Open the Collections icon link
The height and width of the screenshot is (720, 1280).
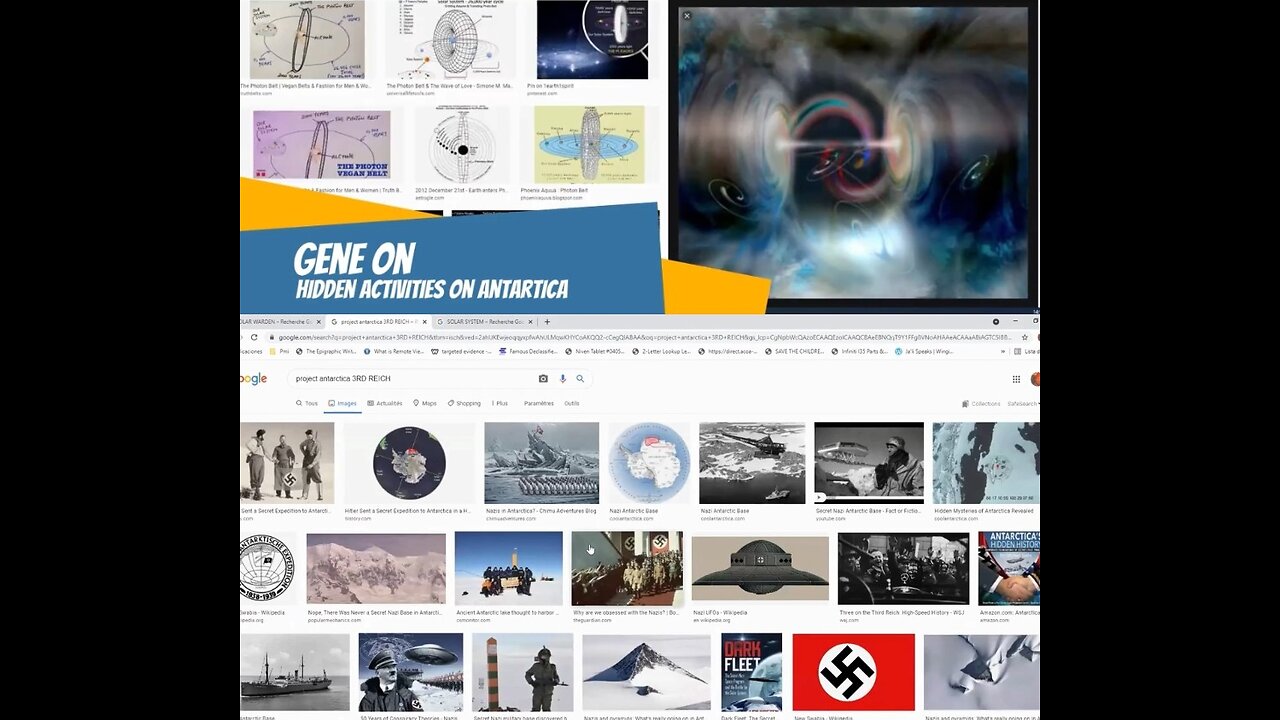point(965,404)
